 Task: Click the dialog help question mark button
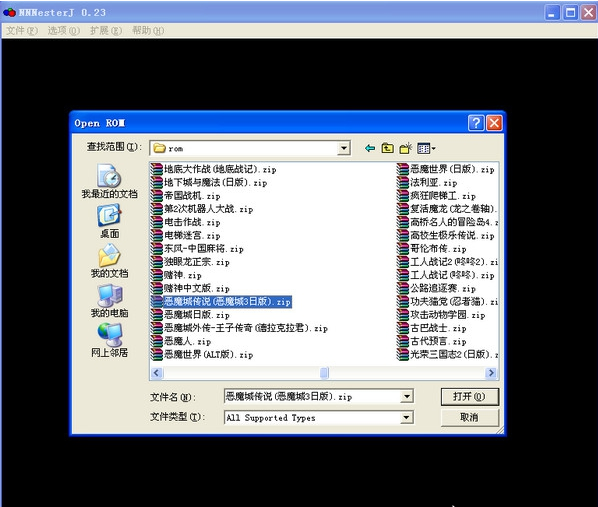[x=476, y=123]
